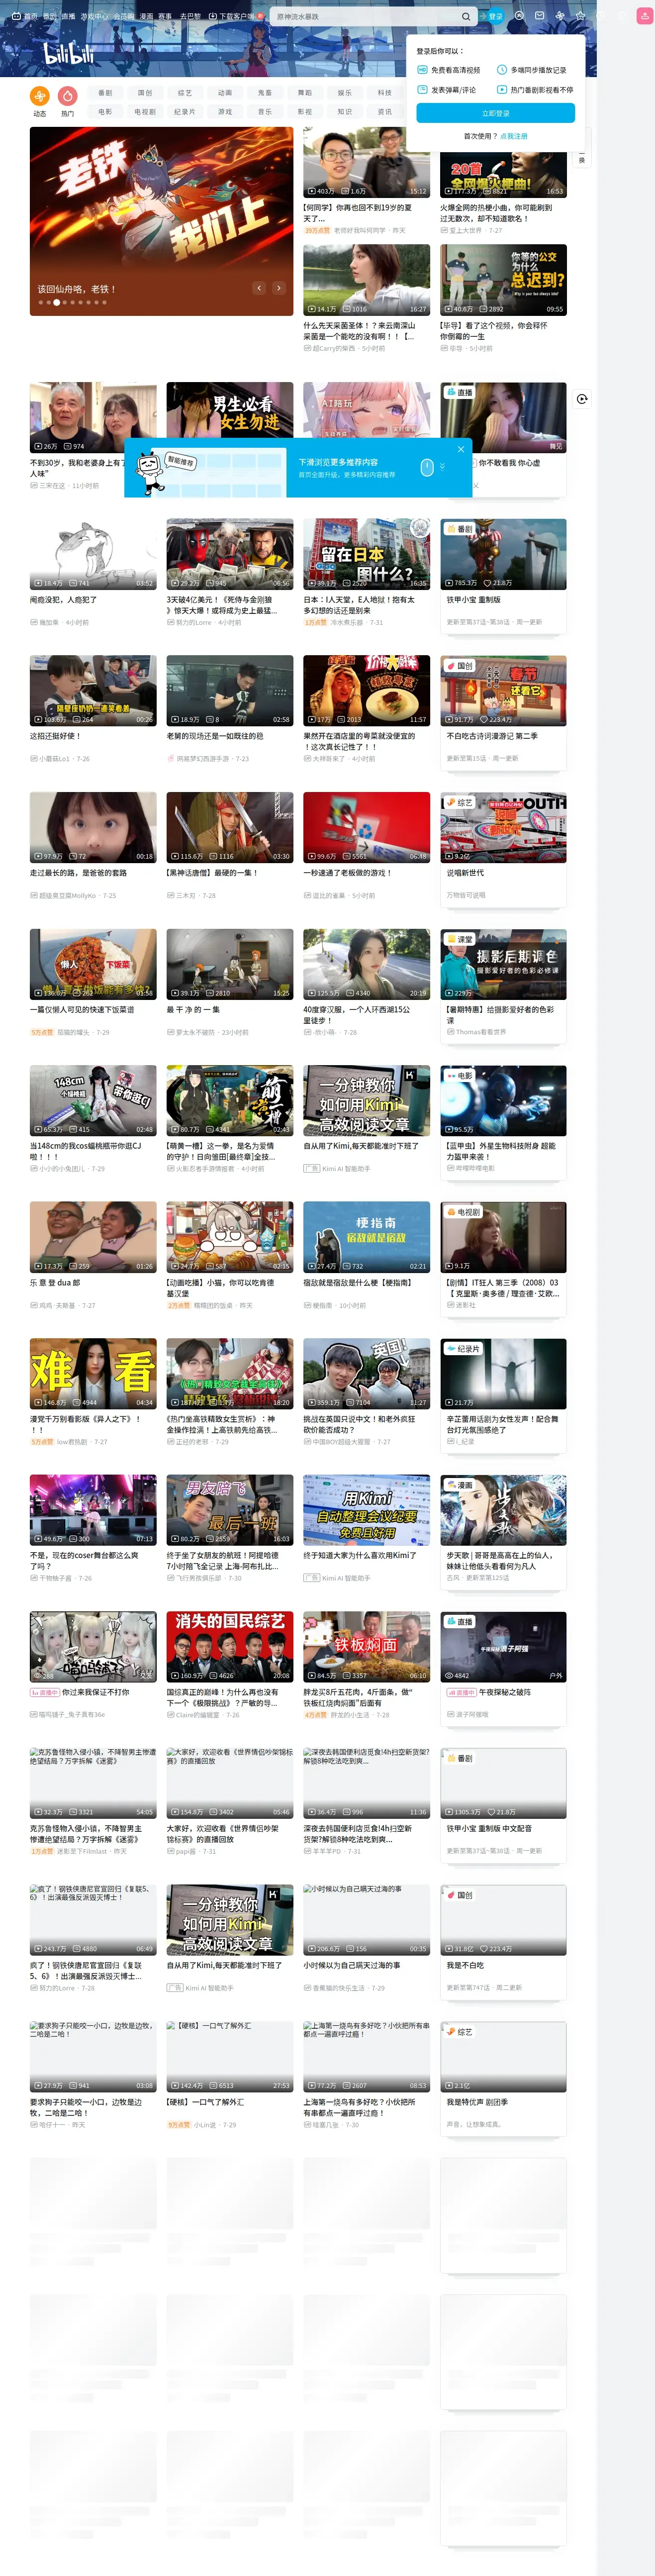The width and height of the screenshot is (655, 2576).
Task: Click the 登录 button in the header
Action: (x=496, y=16)
